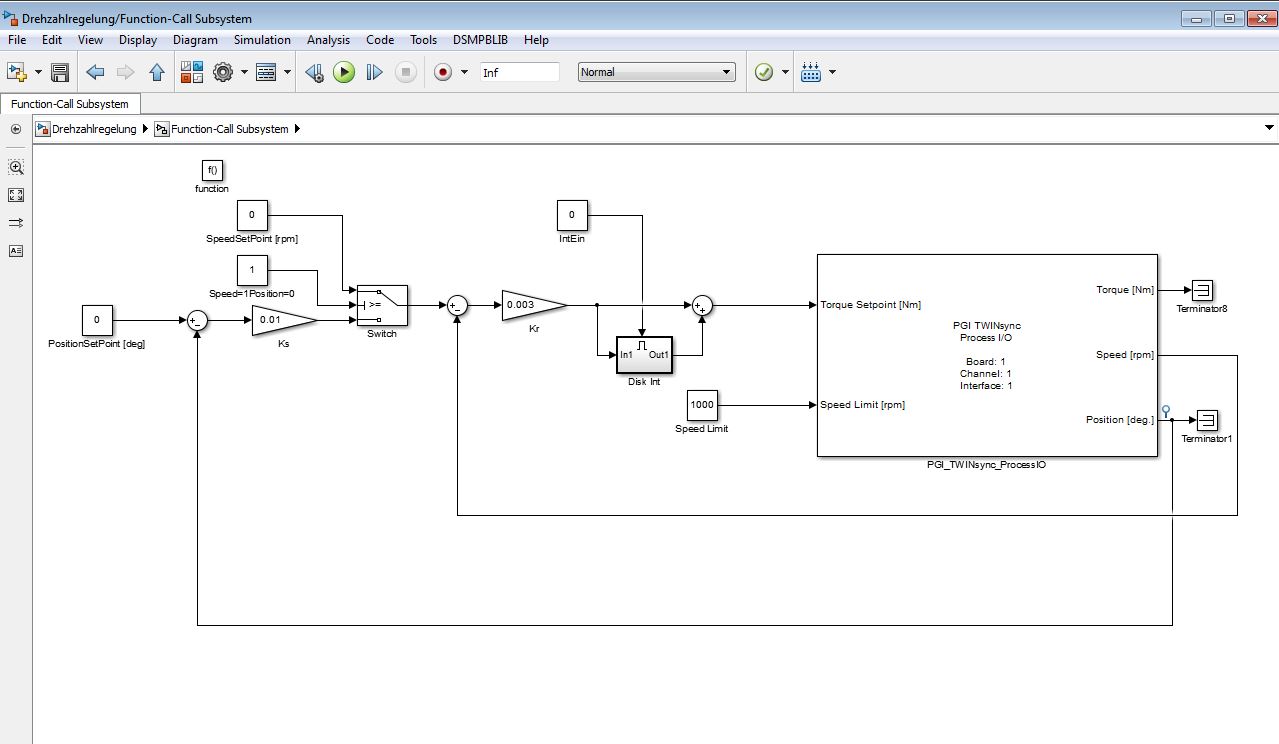1279x744 pixels.
Task: Click the Switch block in the diagram
Action: point(382,304)
